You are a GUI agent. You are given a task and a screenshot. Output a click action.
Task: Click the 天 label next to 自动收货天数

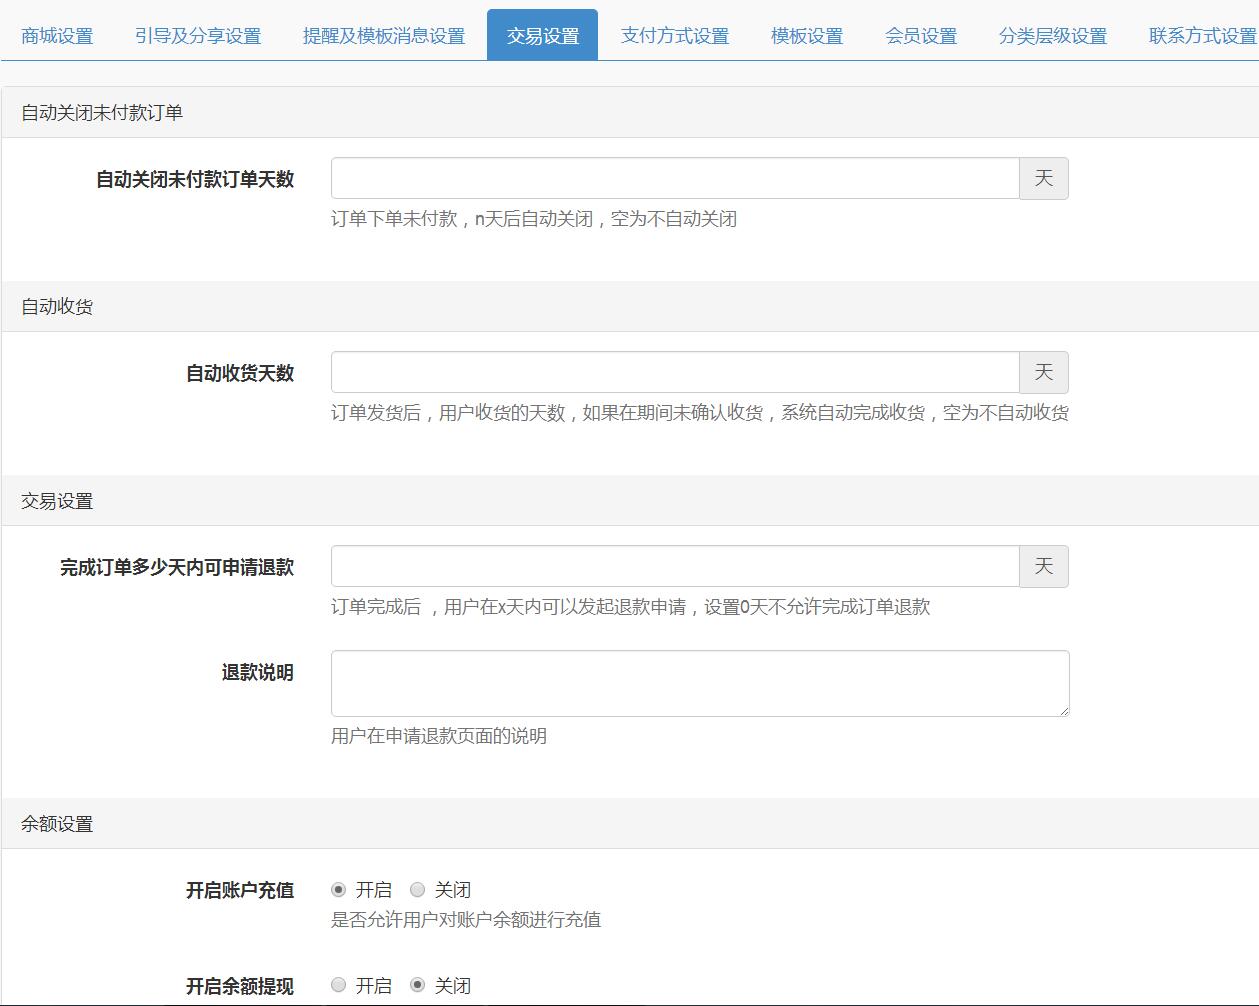(x=1043, y=371)
